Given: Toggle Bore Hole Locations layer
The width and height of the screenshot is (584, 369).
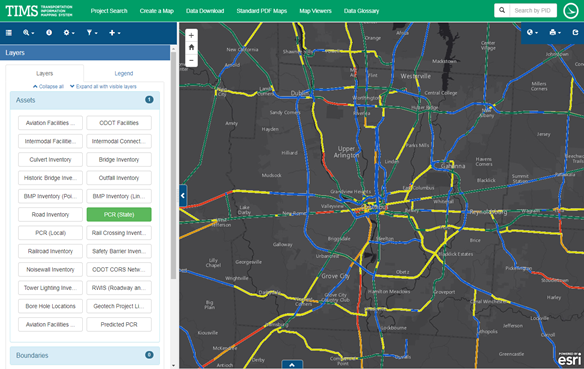Looking at the screenshot, I should pyautogui.click(x=50, y=306).
